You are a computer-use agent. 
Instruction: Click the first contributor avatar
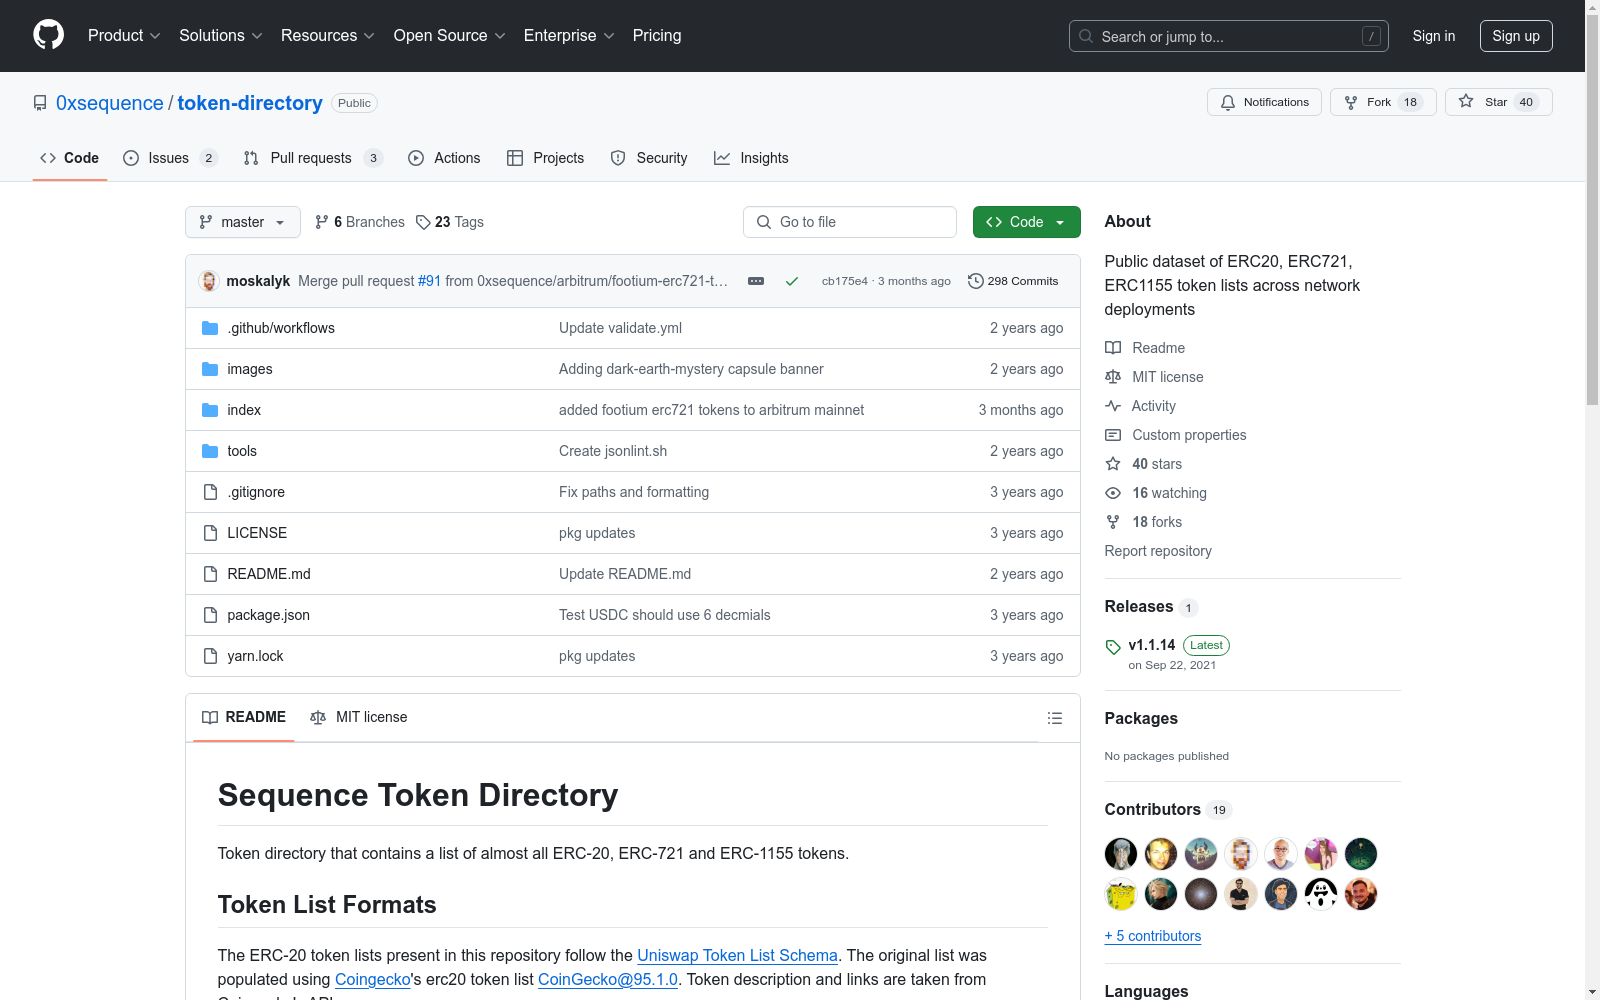click(1121, 854)
